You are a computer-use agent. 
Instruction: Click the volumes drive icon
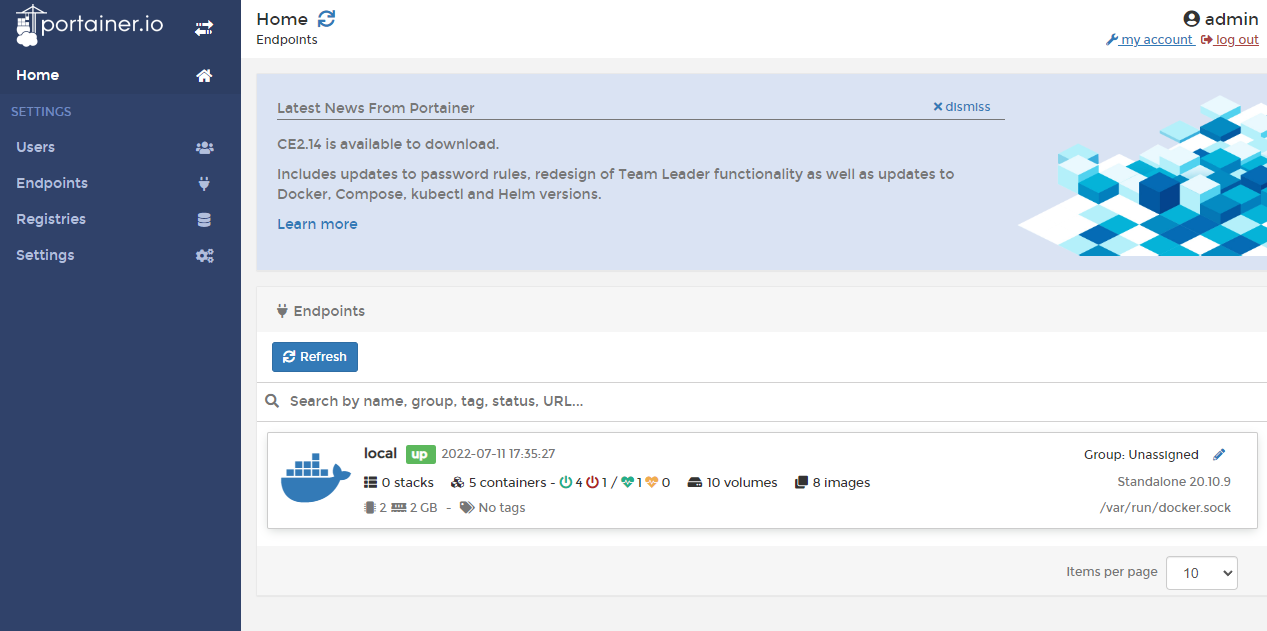(x=695, y=482)
